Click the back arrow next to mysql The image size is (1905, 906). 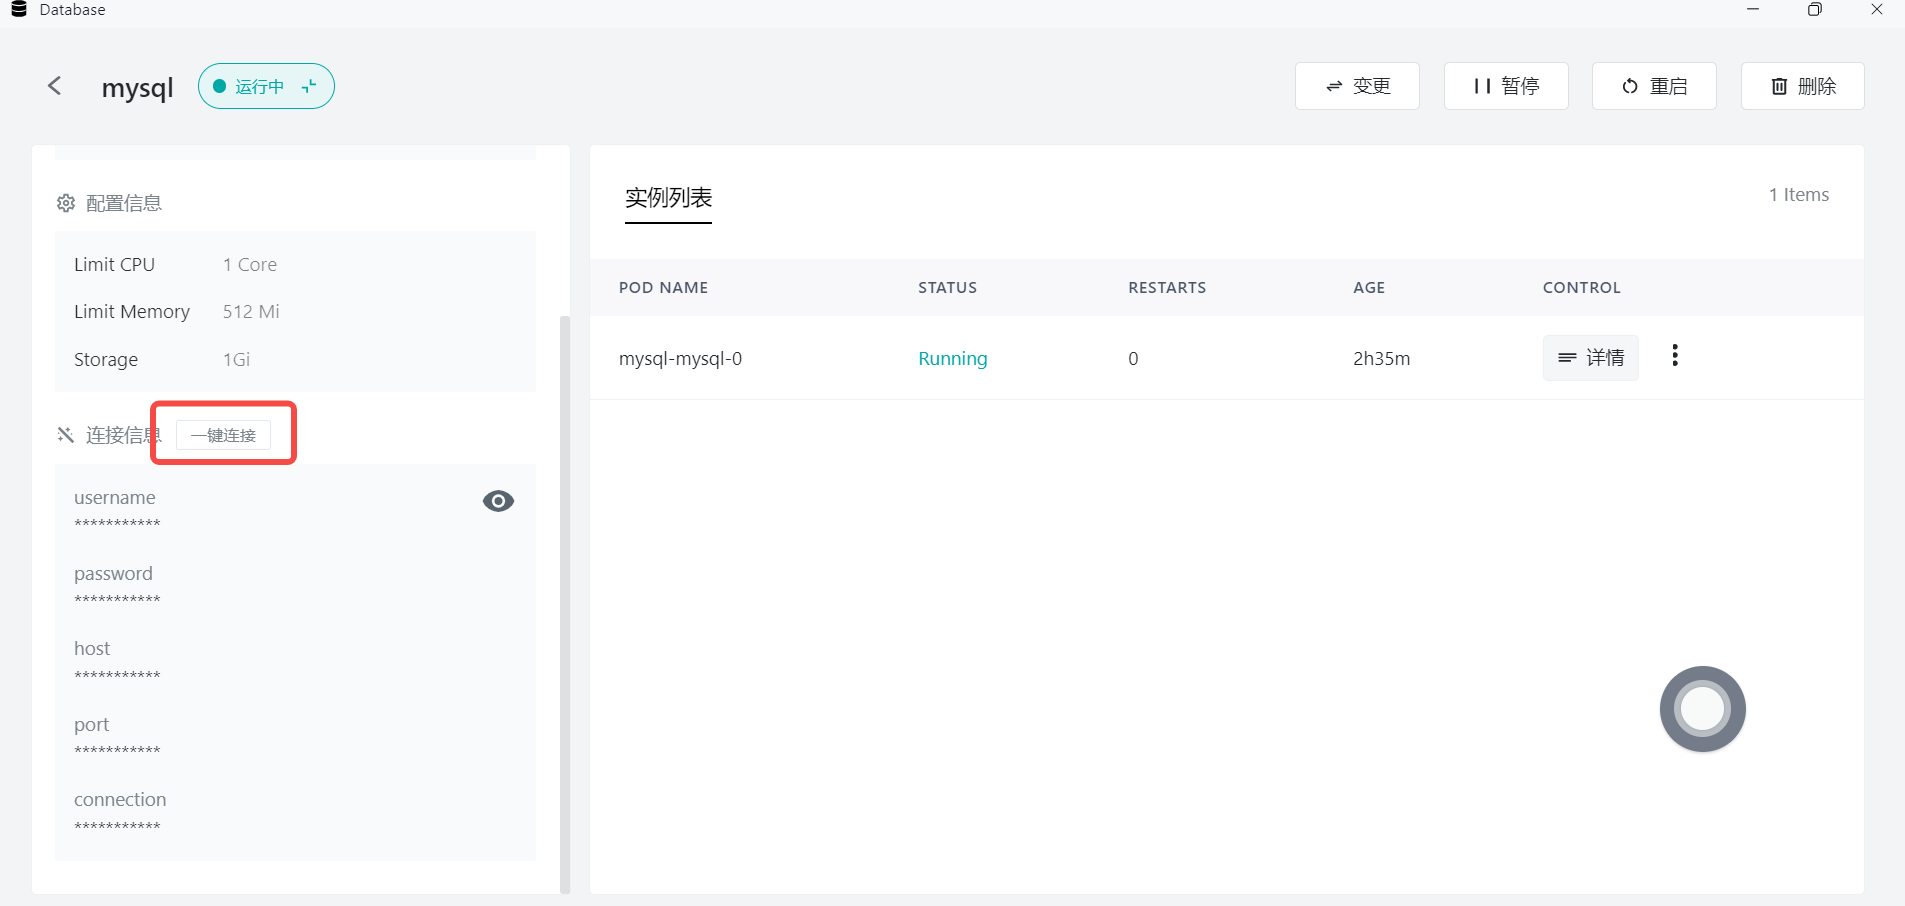click(55, 87)
